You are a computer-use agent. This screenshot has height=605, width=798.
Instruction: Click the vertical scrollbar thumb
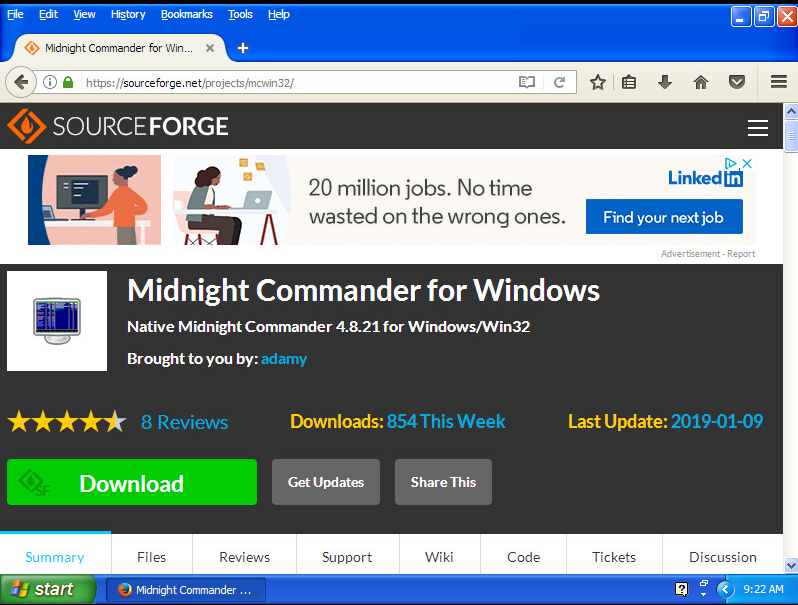pyautogui.click(x=791, y=136)
